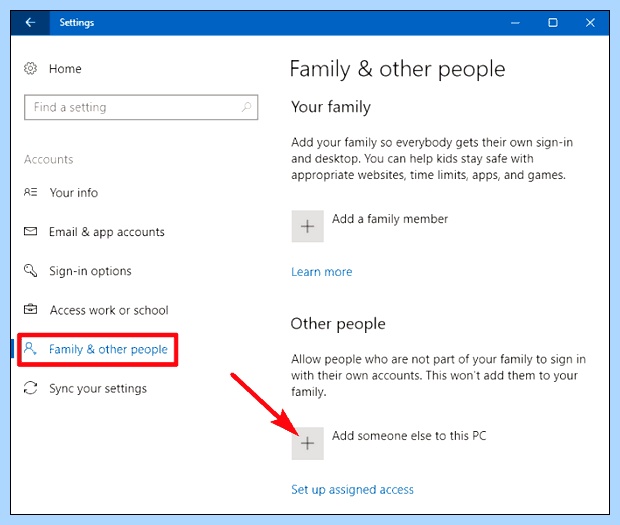Open Sign-in options
Image resolution: width=620 pixels, height=525 pixels.
pos(90,271)
